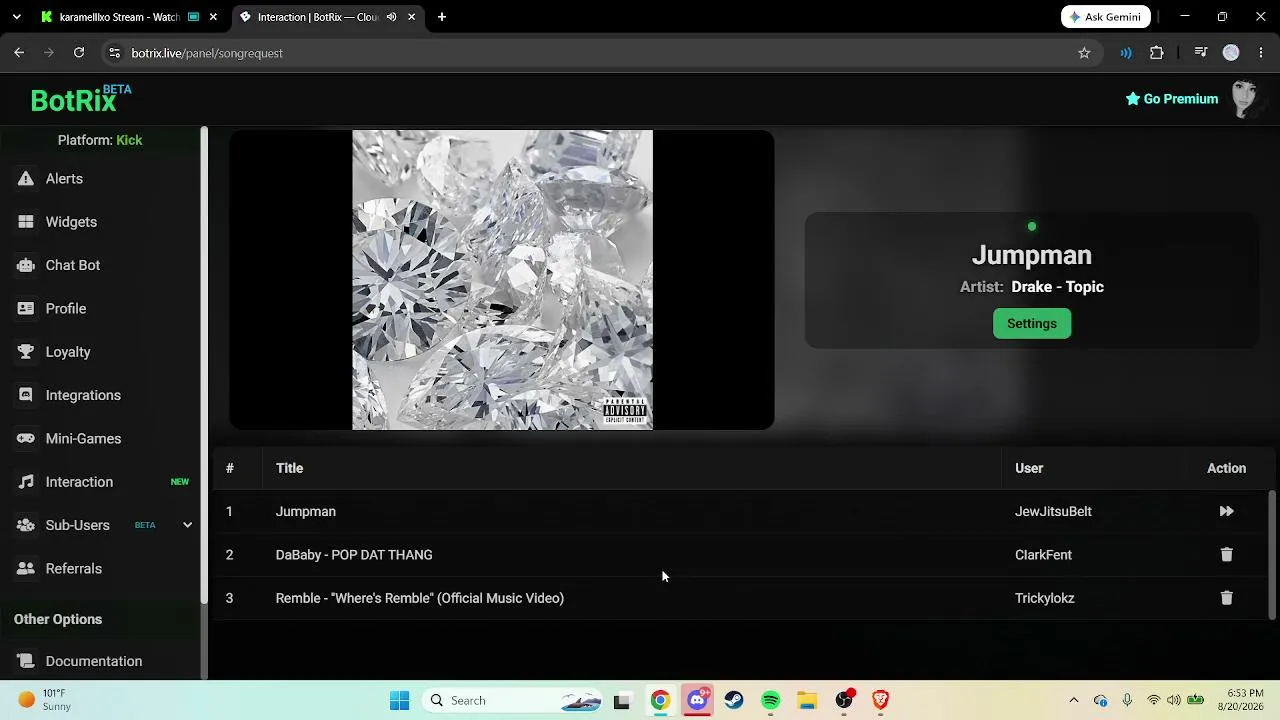This screenshot has width=1280, height=720.
Task: Select the Interaction sidebar item
Action: pyautogui.click(x=79, y=482)
